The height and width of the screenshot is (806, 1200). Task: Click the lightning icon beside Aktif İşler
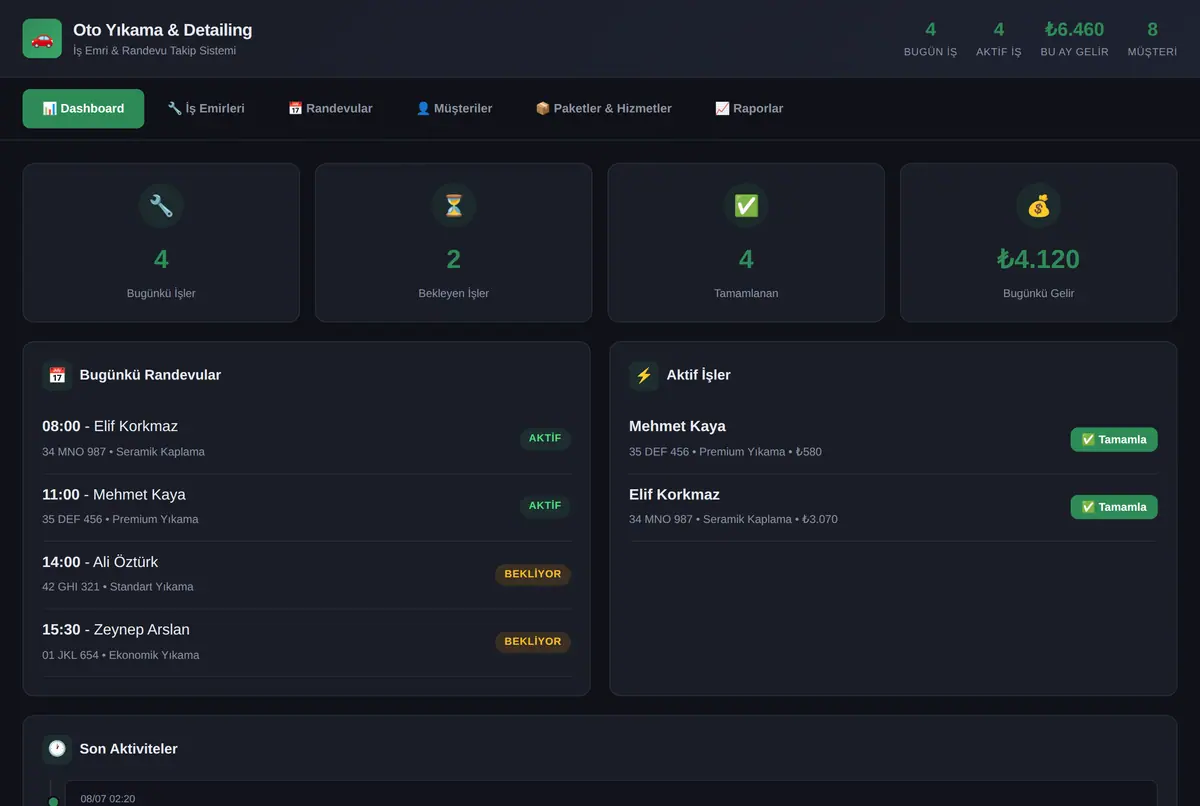pos(644,375)
